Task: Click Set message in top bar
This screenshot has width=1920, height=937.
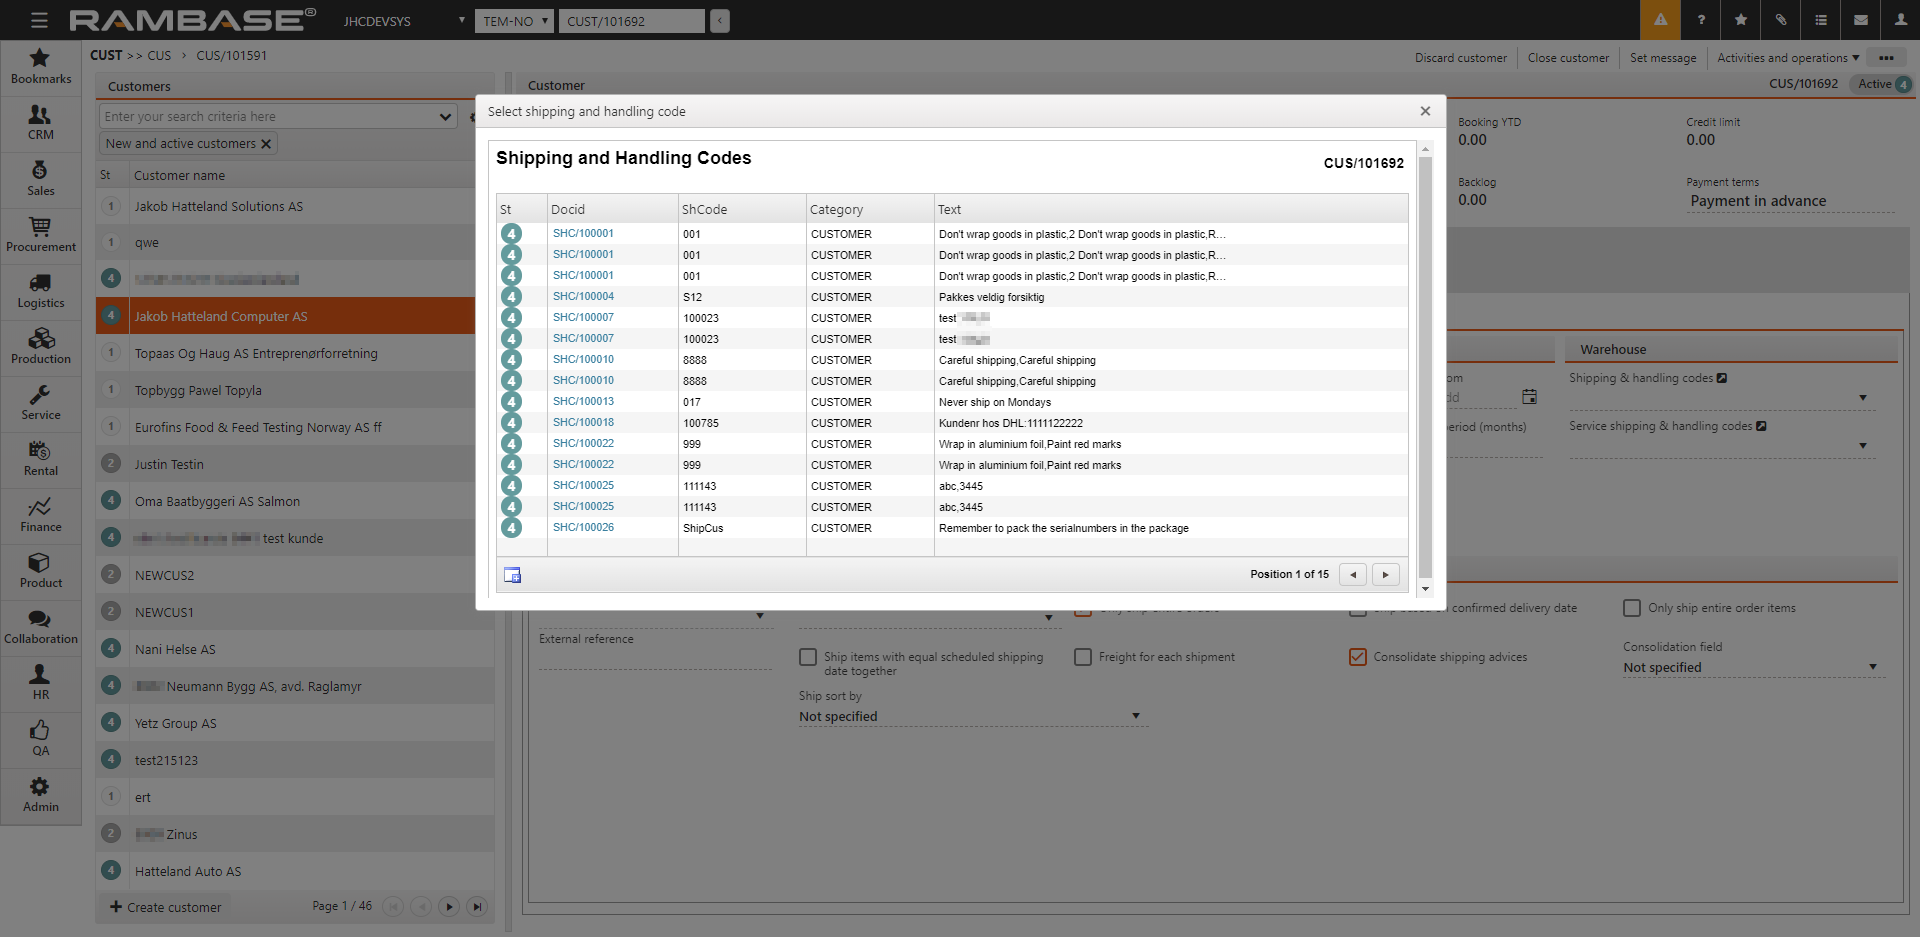Action: click(1662, 58)
